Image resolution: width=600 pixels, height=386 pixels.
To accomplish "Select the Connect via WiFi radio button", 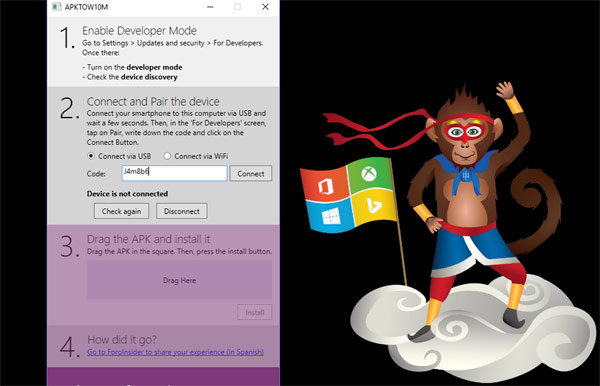I will (167, 156).
